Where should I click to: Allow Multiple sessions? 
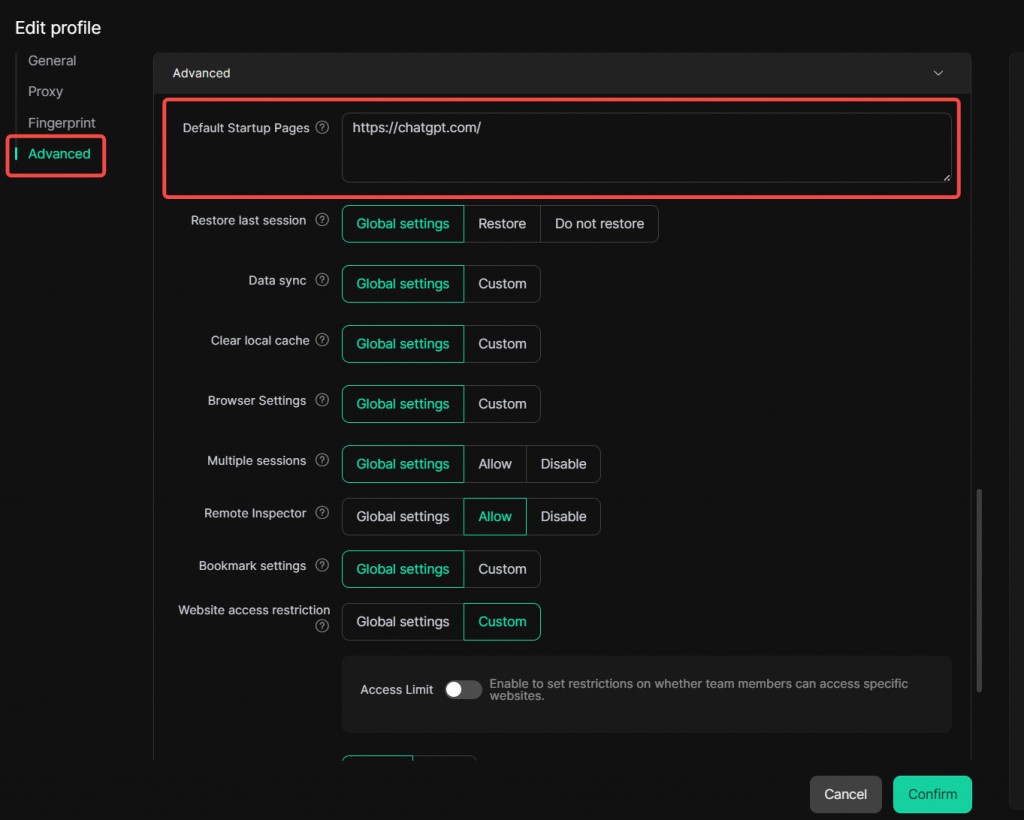coord(494,464)
